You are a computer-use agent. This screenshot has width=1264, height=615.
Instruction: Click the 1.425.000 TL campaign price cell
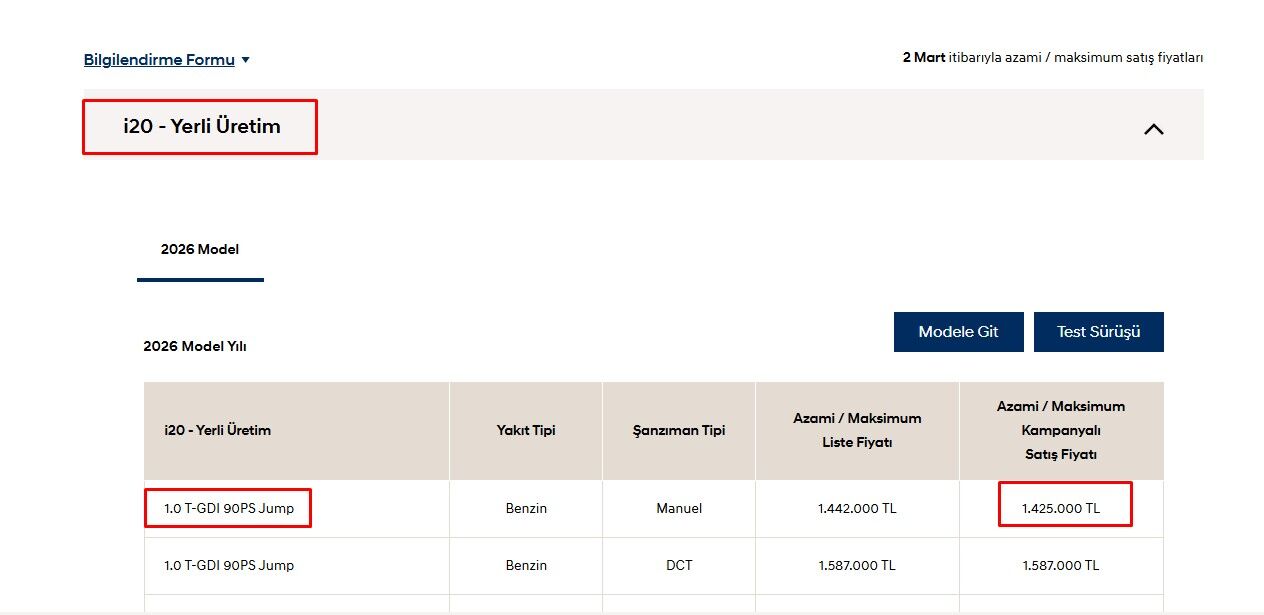coord(1060,508)
